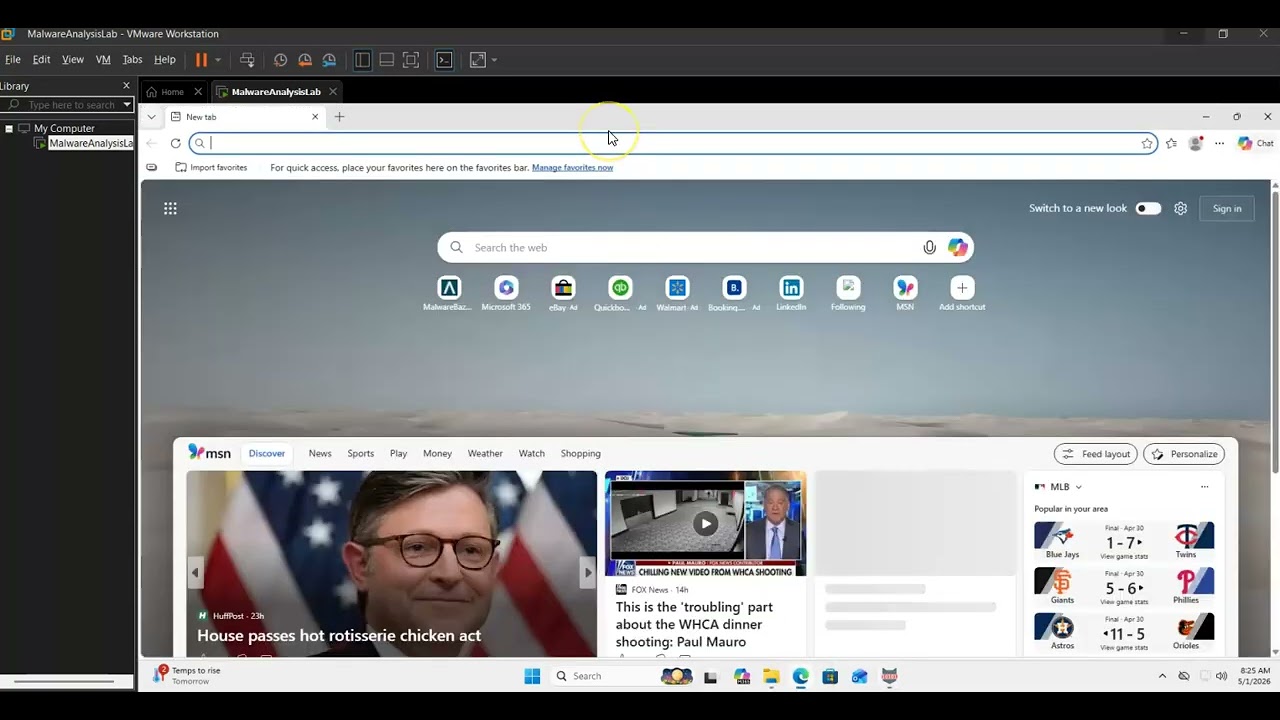Open the VMware Tabs menu

(x=132, y=60)
